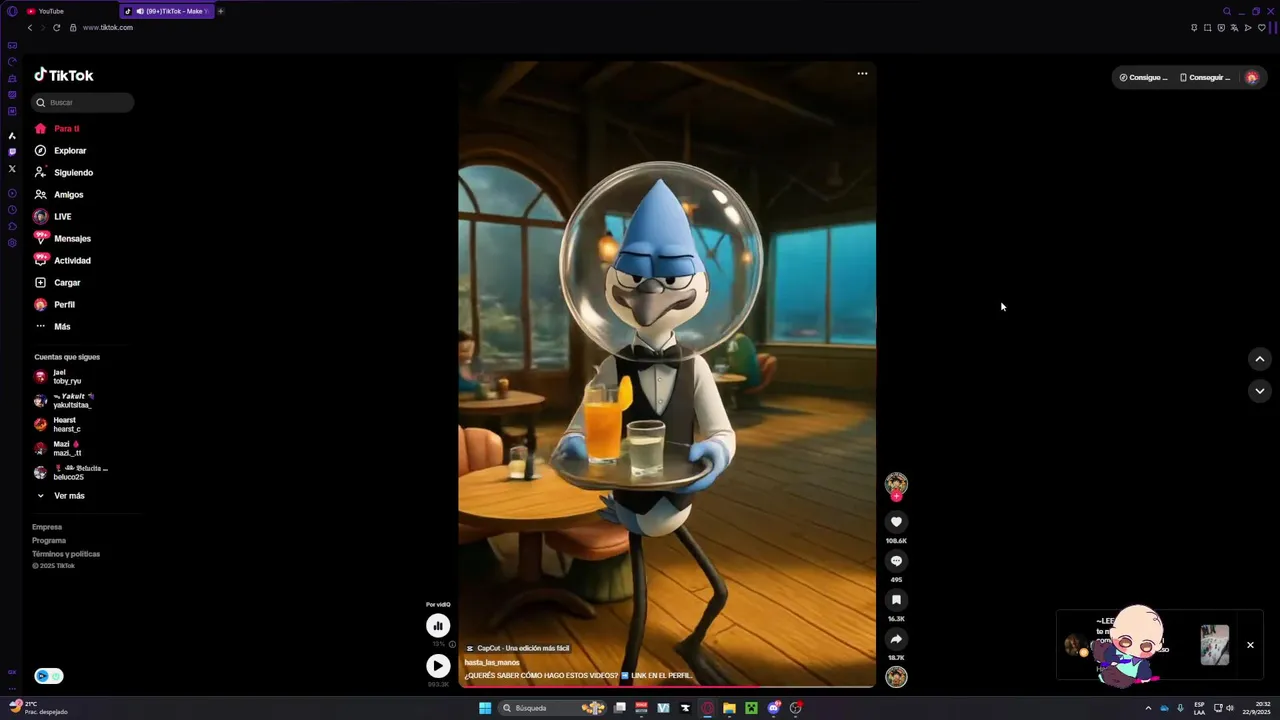Go to next video with down chevron
The image size is (1280, 720).
(x=1259, y=391)
